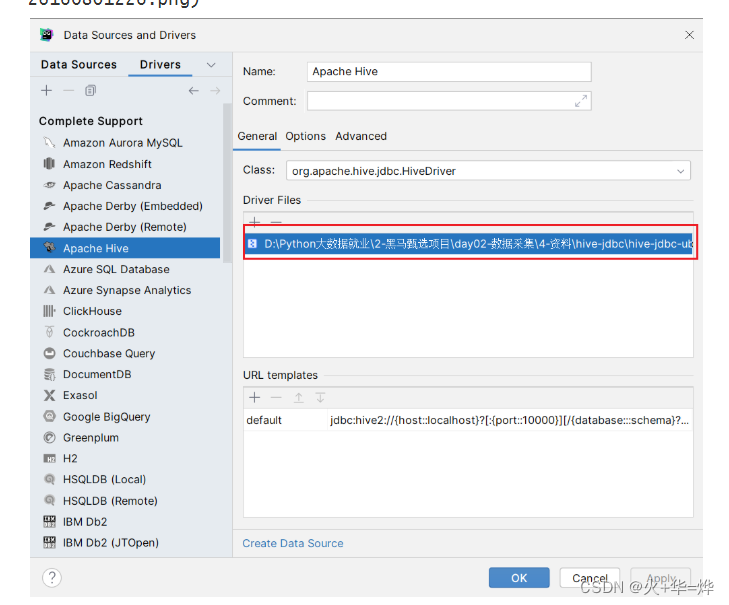
Task: Click the add driver plus icon
Action: pyautogui.click(x=46, y=91)
